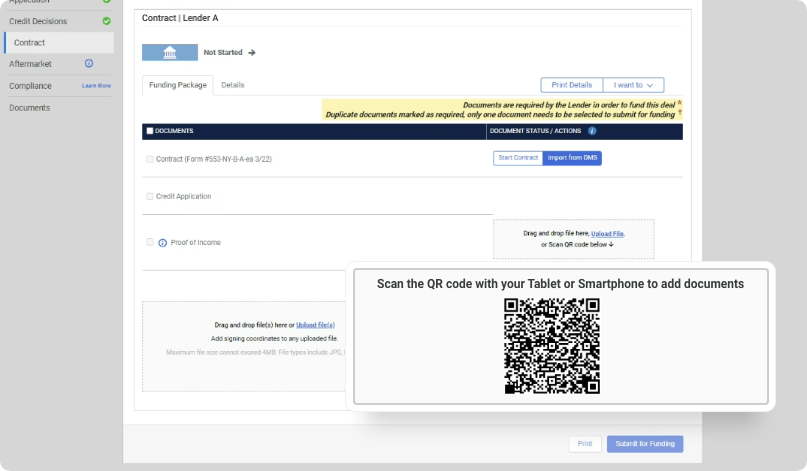Open Documents in the left sidebar

click(x=30, y=108)
